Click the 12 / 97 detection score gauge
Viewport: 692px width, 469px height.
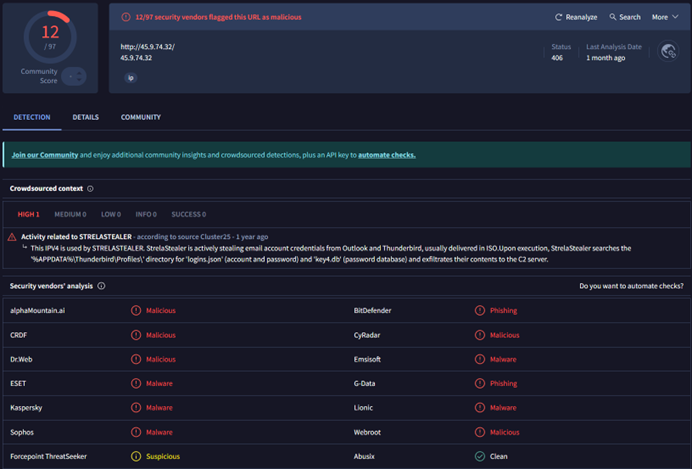pos(50,37)
